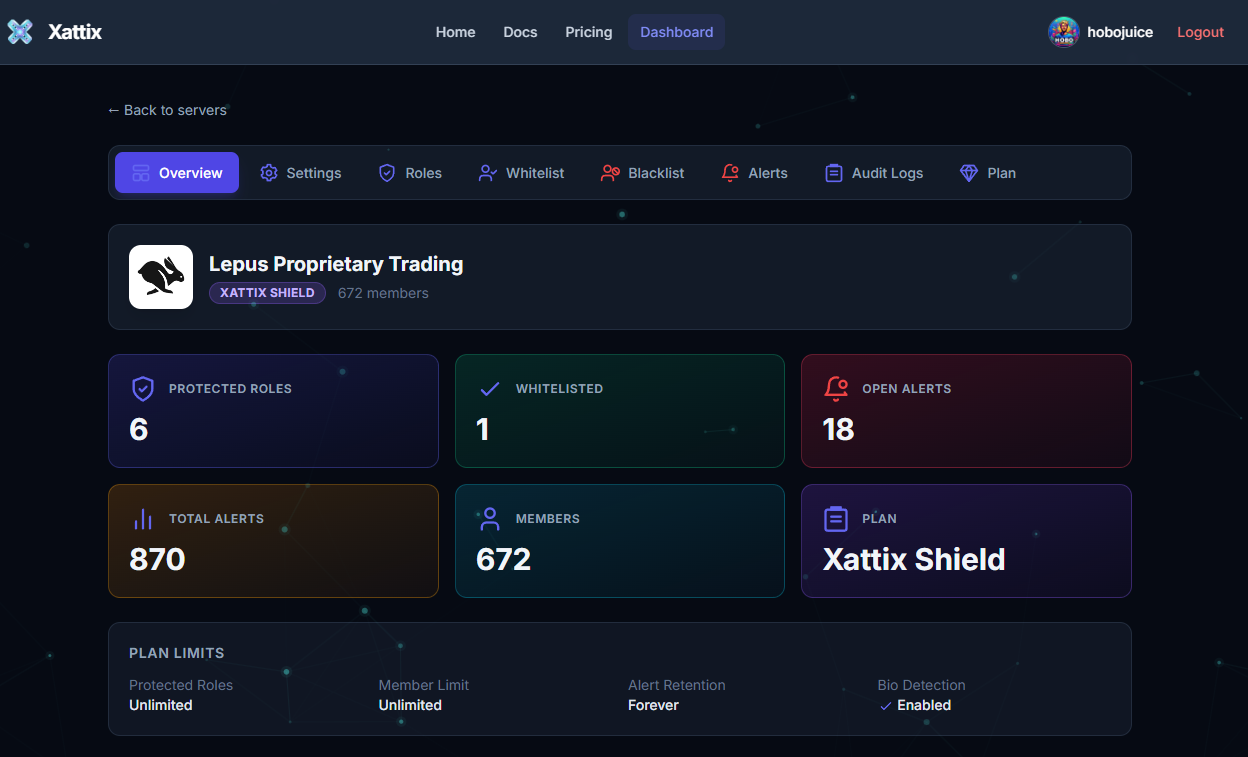Click the Bio Detection label

click(x=922, y=685)
